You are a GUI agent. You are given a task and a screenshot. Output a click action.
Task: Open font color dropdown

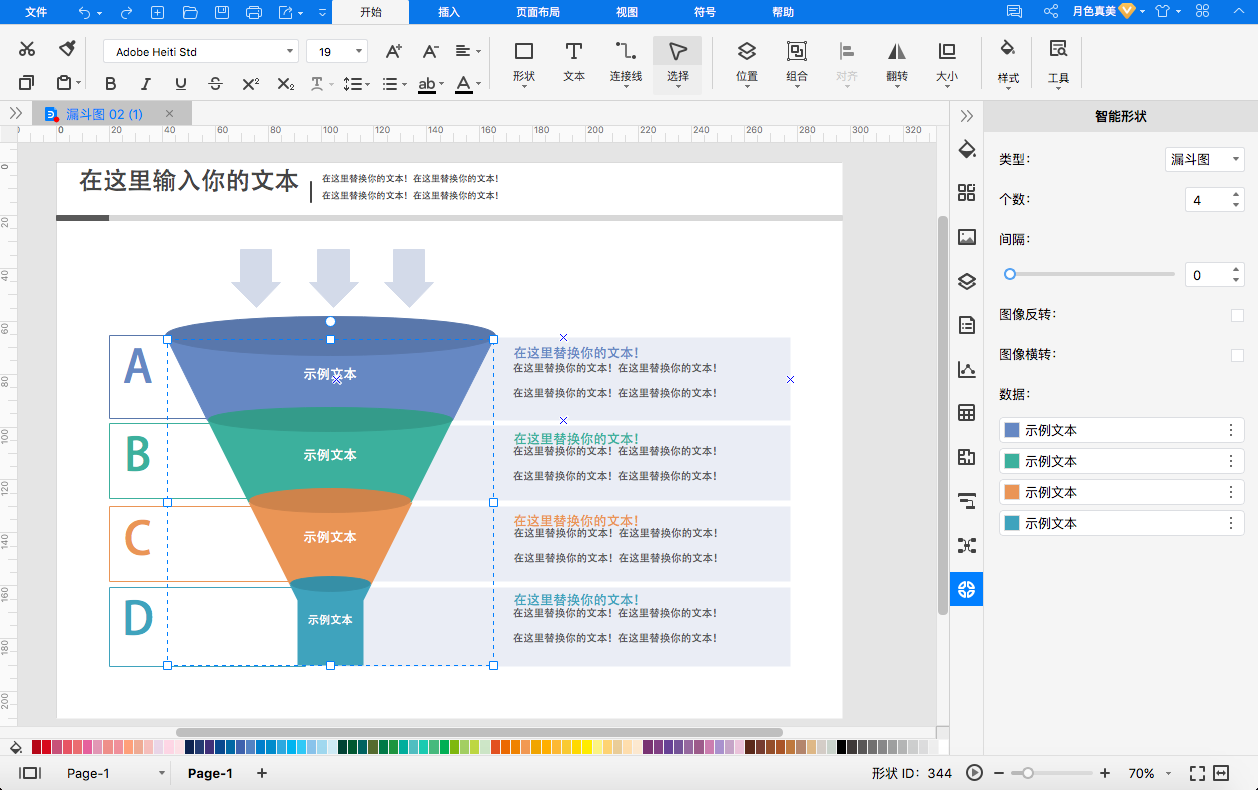468,84
